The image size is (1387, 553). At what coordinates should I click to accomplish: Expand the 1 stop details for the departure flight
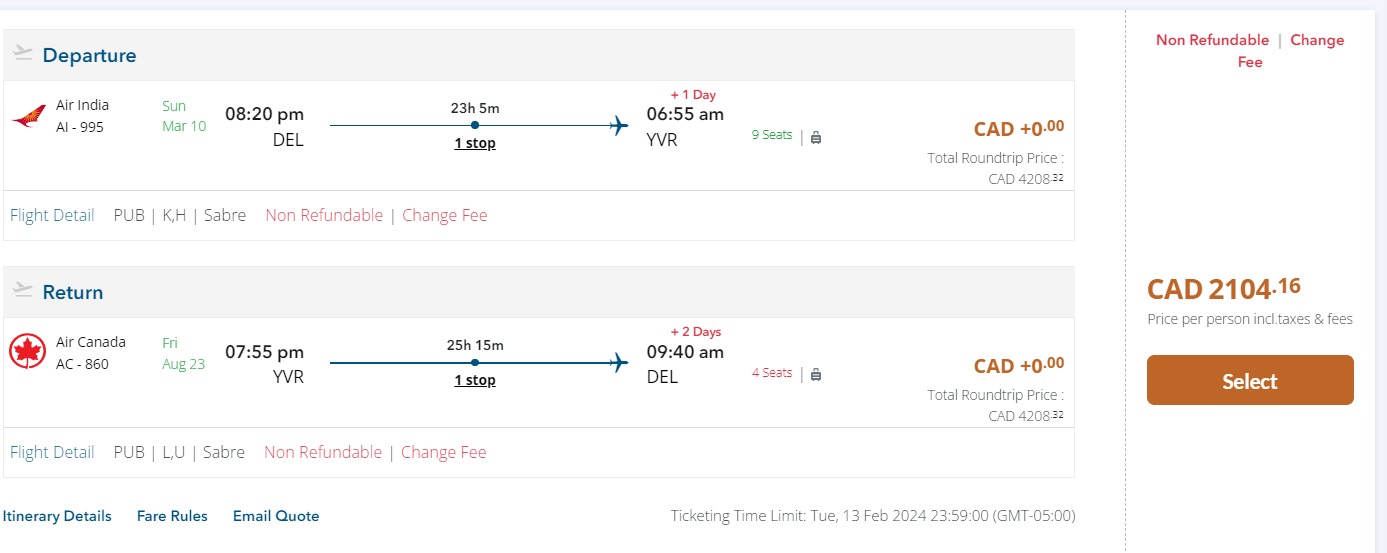point(475,143)
